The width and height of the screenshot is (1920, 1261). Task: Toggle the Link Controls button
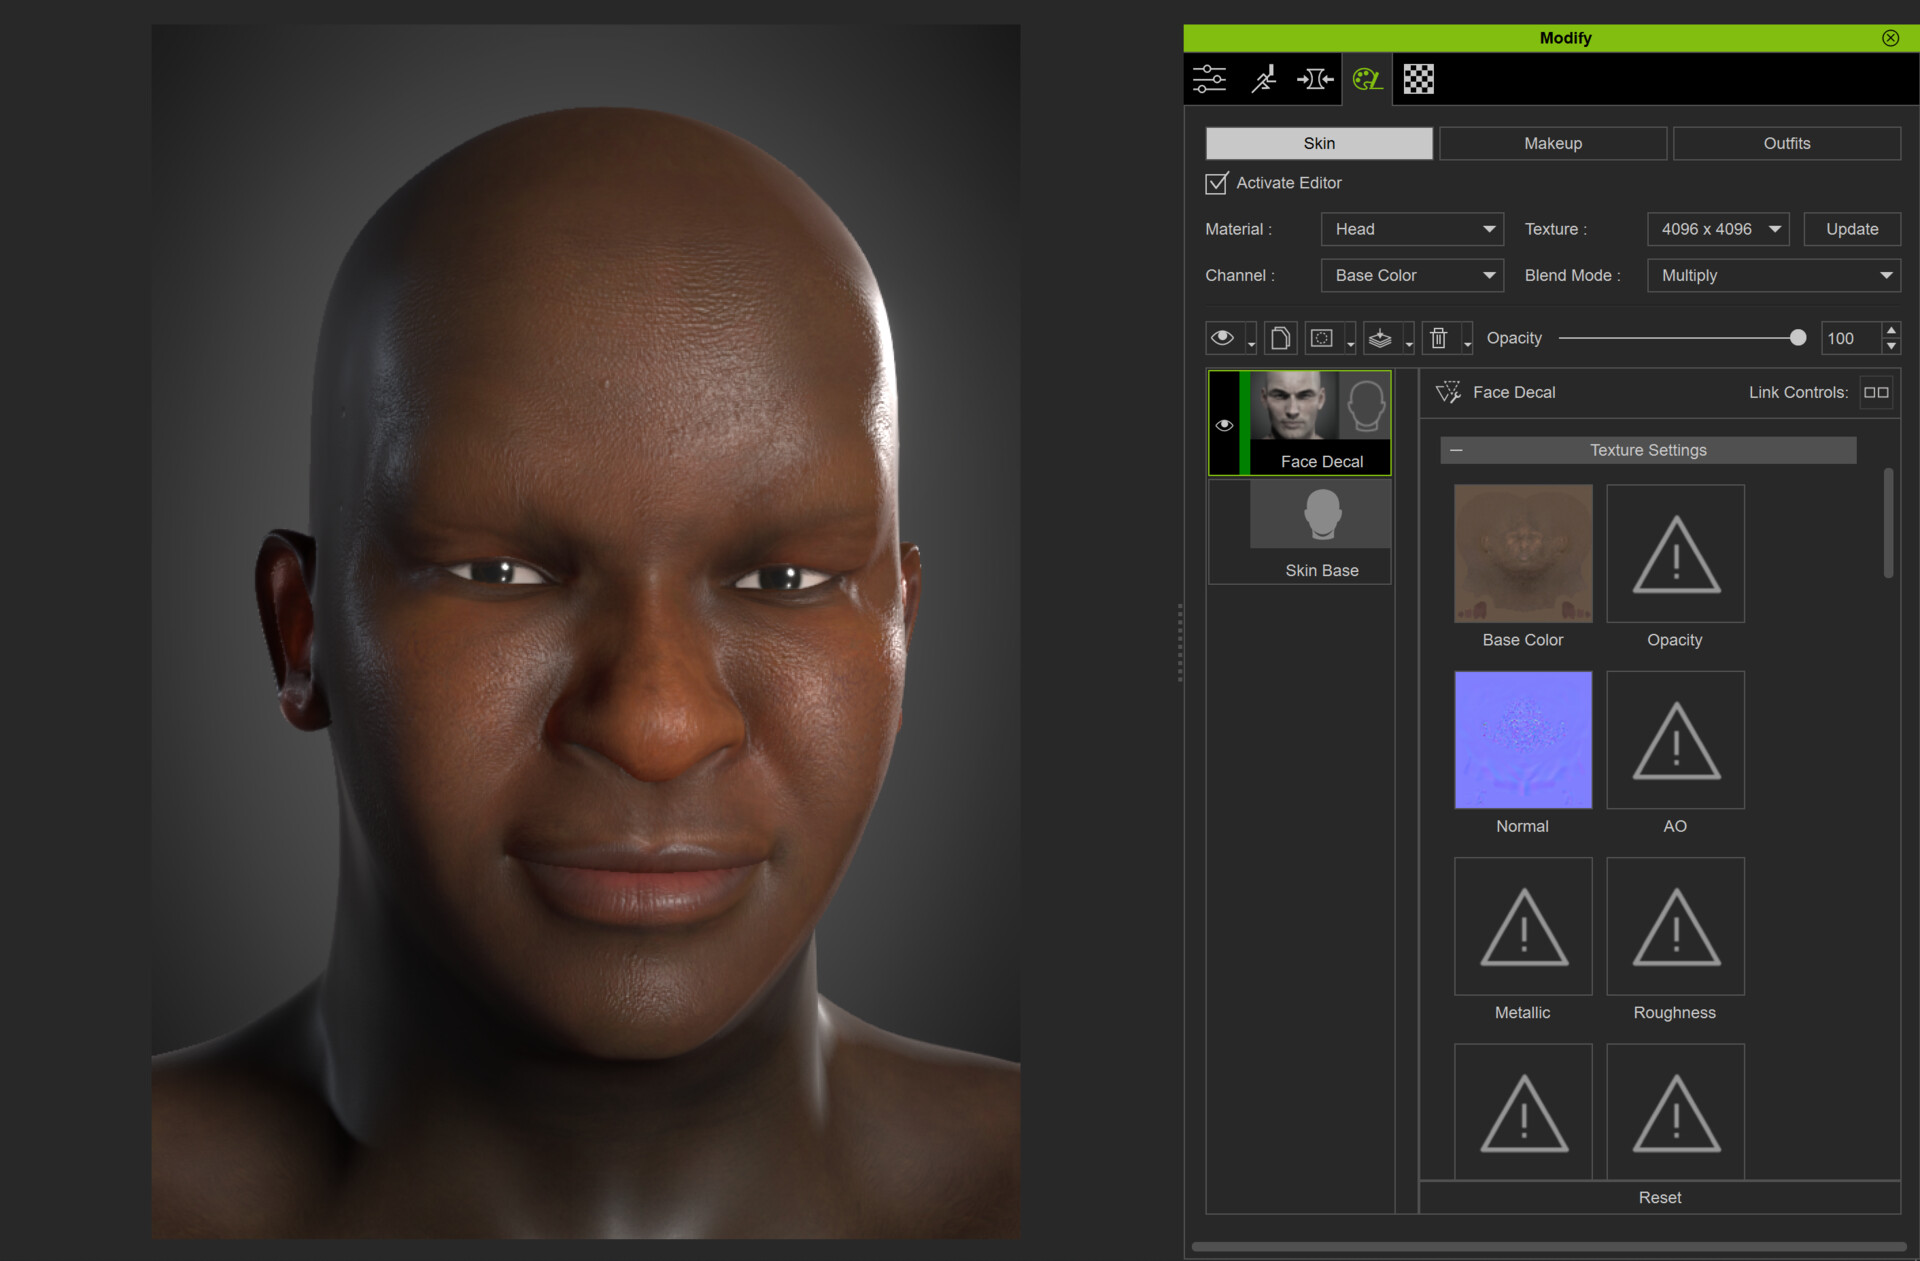click(x=1876, y=393)
